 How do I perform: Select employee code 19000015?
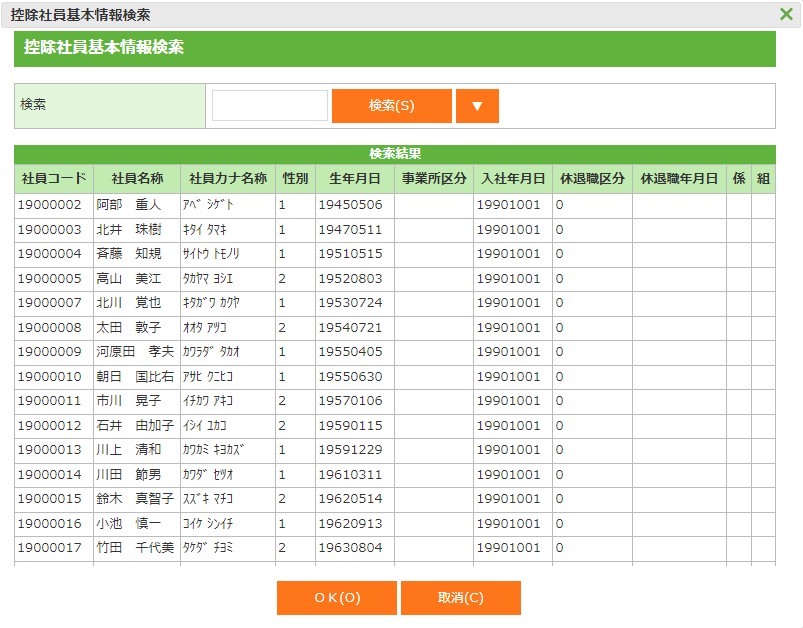point(50,499)
